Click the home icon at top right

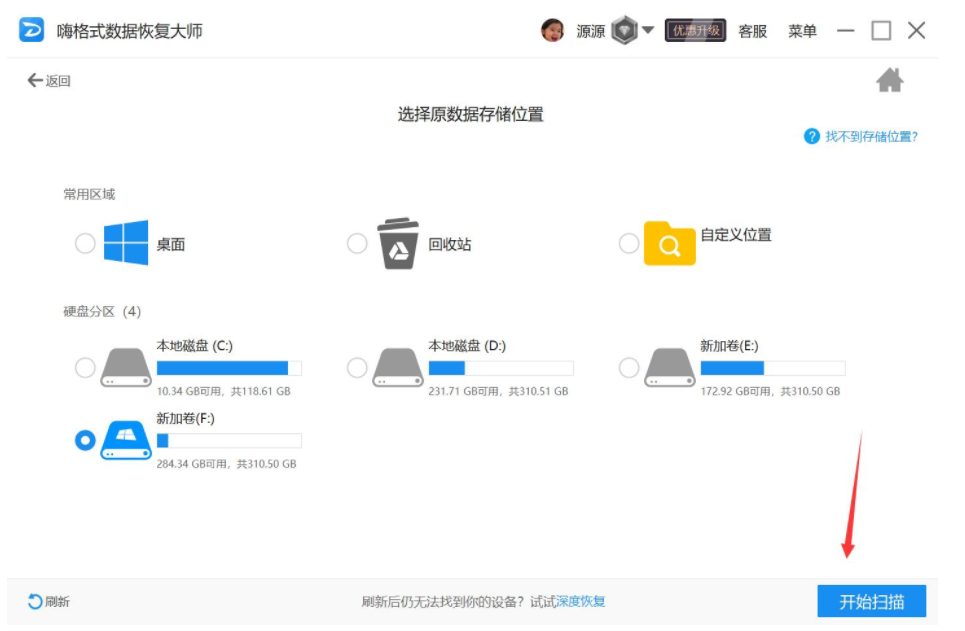[889, 81]
